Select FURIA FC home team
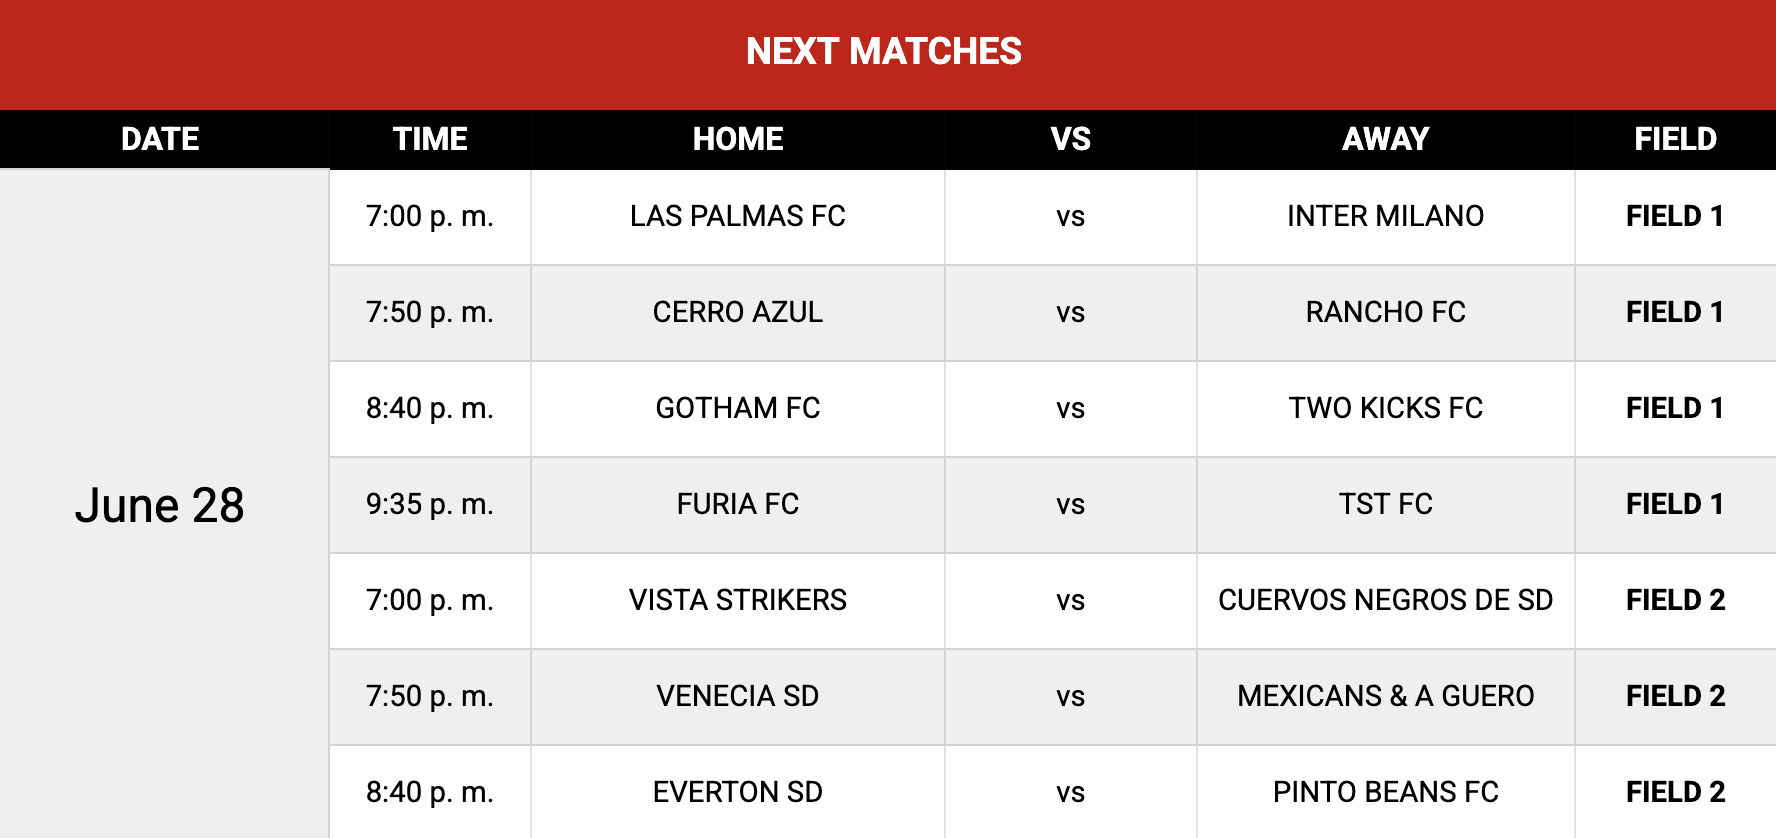The width and height of the screenshot is (1776, 838). tap(738, 504)
